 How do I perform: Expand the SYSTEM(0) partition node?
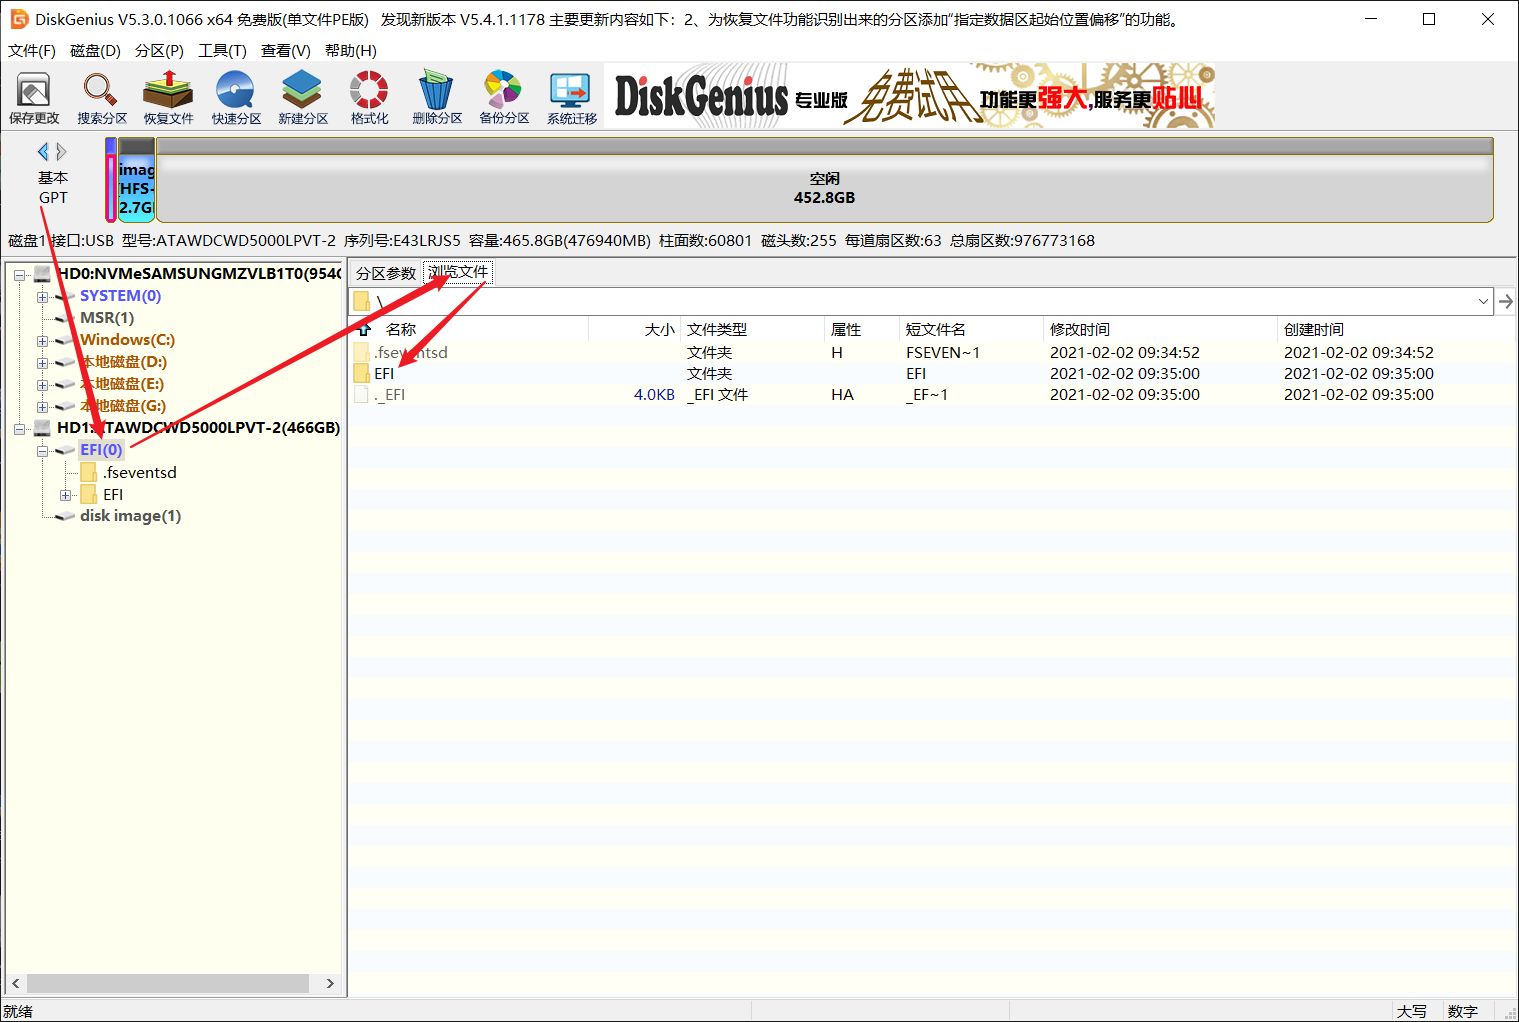[42, 297]
